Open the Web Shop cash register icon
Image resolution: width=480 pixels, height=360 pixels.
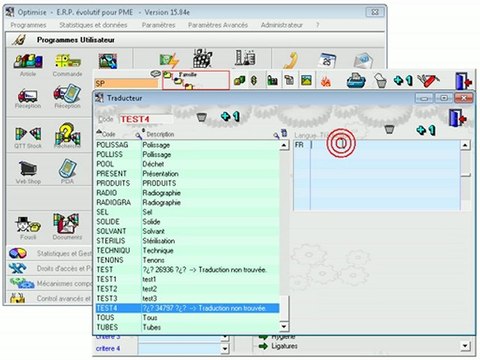[28, 168]
